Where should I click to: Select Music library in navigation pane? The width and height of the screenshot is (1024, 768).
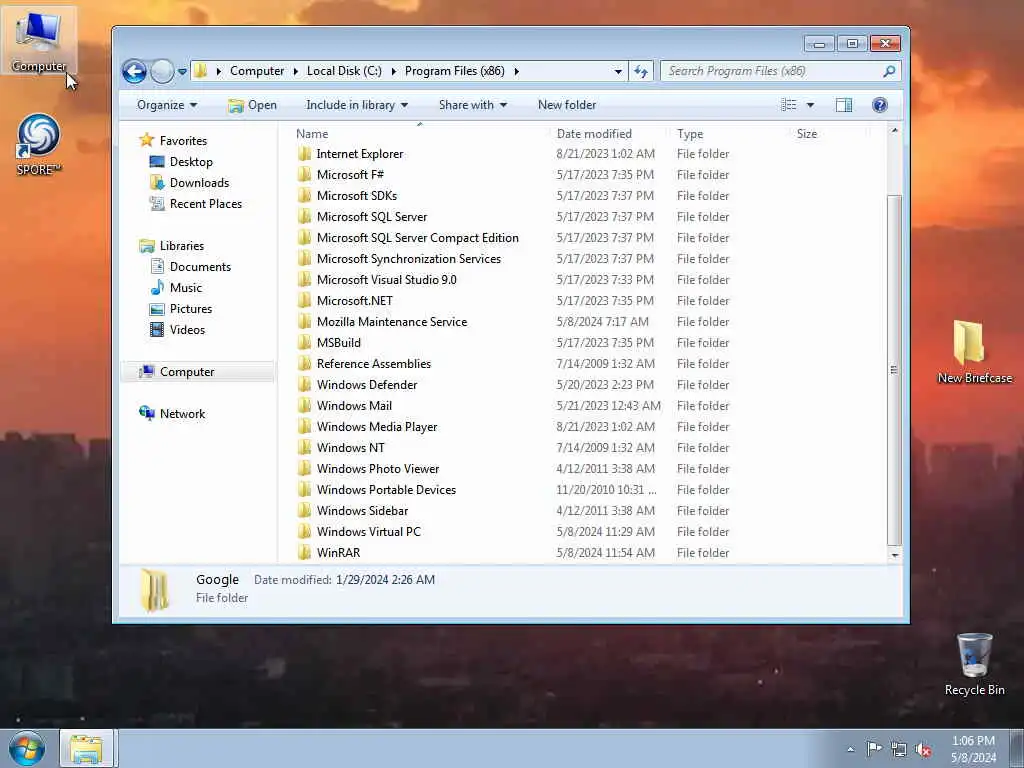176,288
